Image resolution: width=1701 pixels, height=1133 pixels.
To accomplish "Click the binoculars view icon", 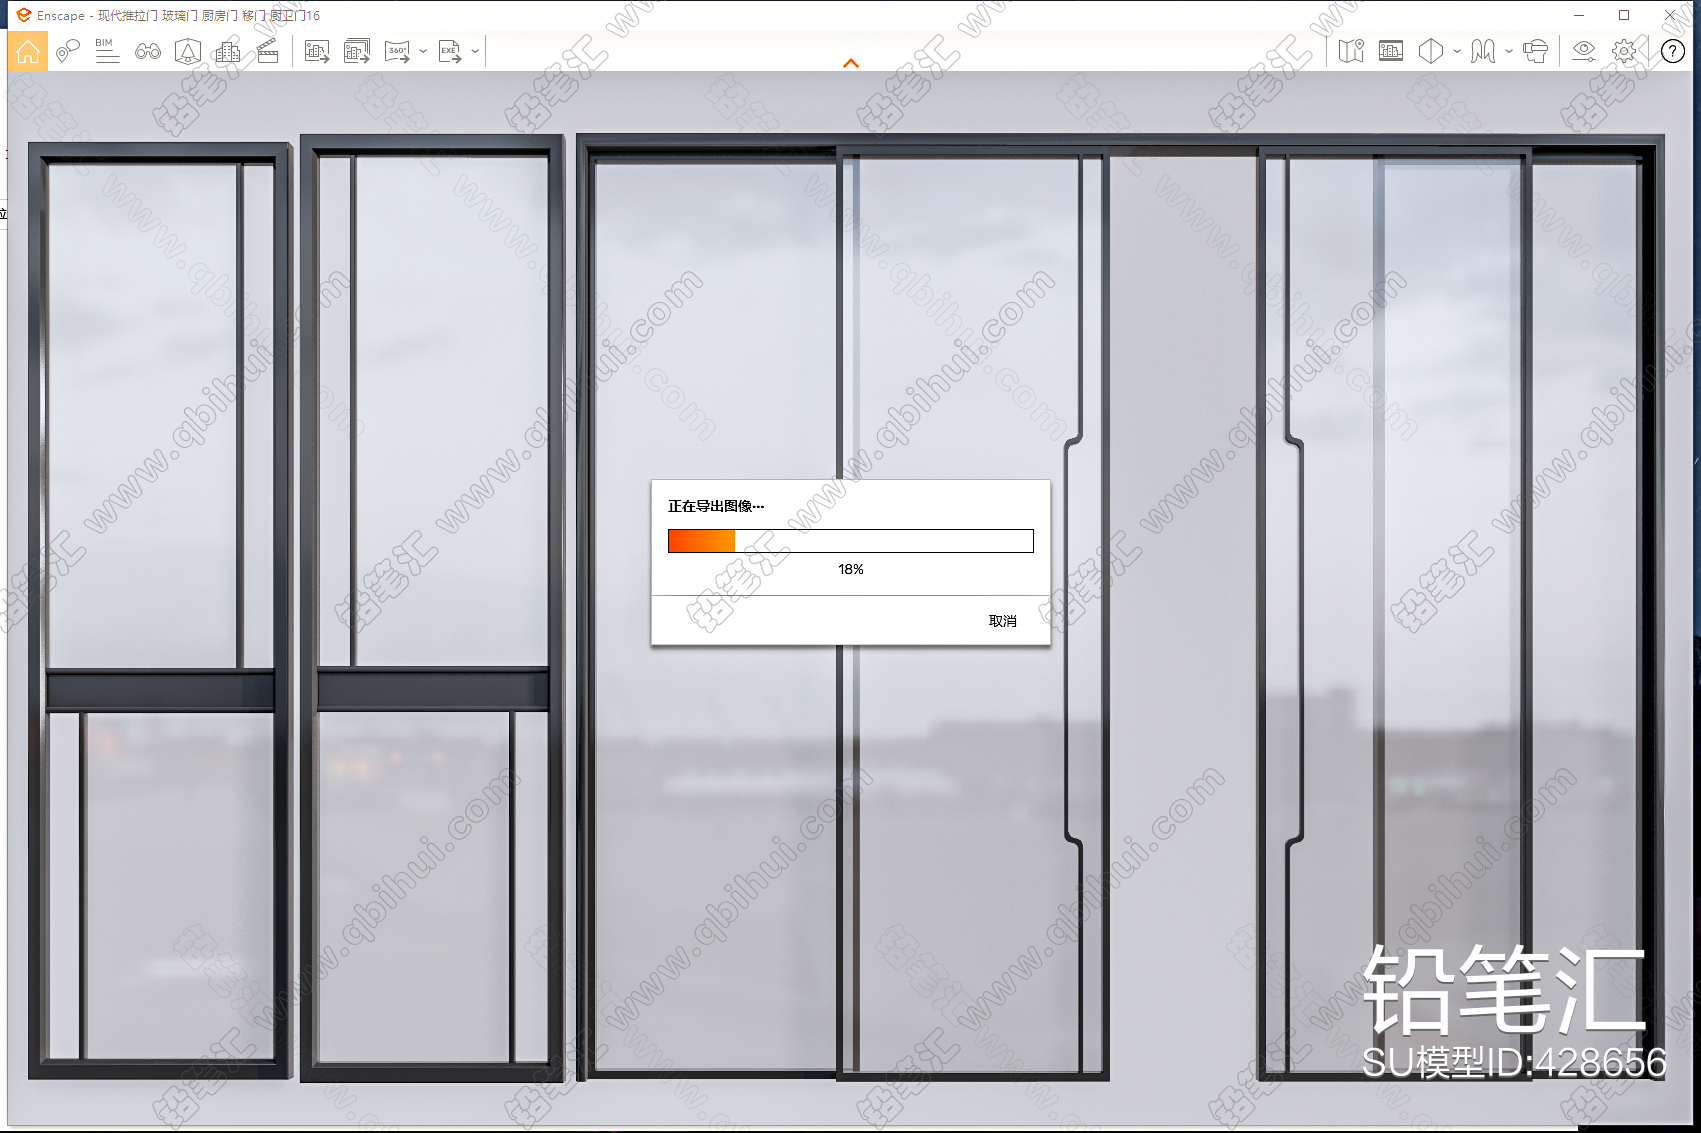I will [x=148, y=51].
